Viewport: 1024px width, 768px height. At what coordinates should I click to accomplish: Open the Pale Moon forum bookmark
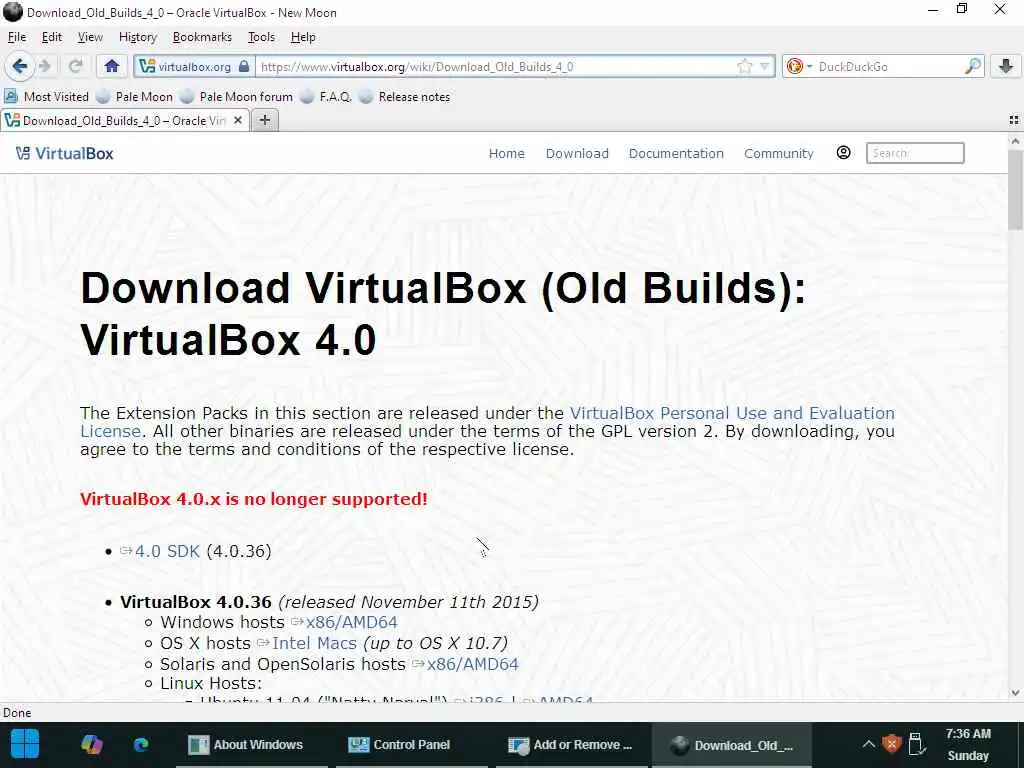click(x=237, y=97)
